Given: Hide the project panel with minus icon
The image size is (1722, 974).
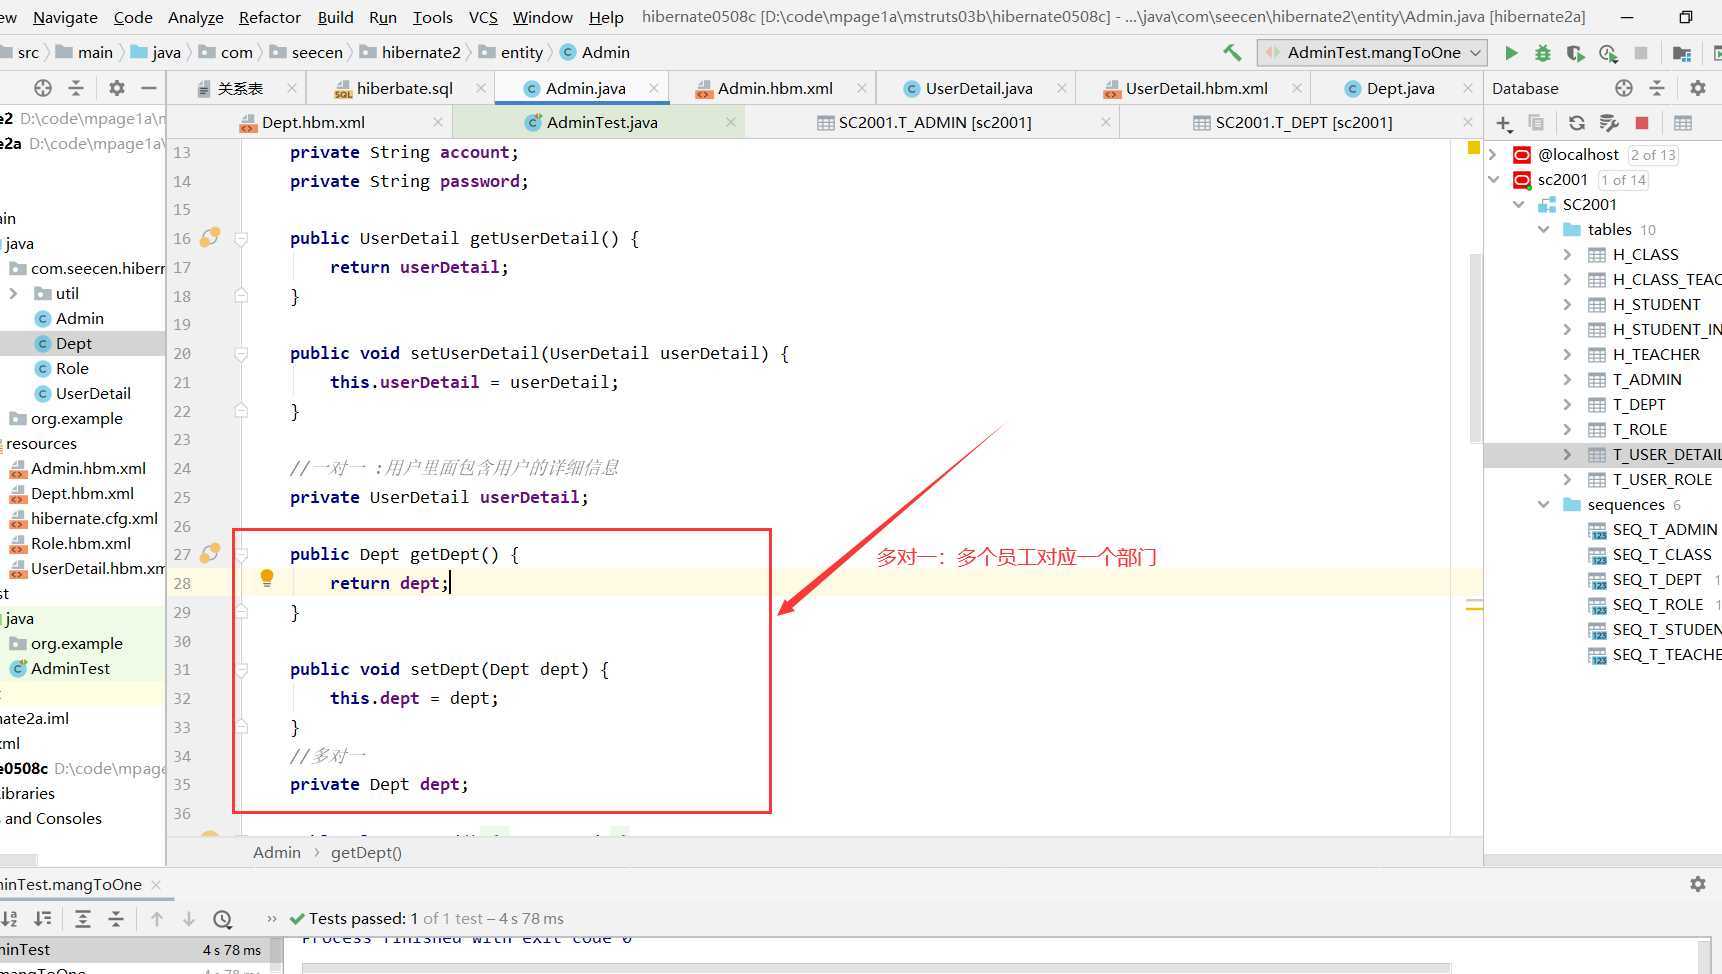Looking at the screenshot, I should point(149,88).
